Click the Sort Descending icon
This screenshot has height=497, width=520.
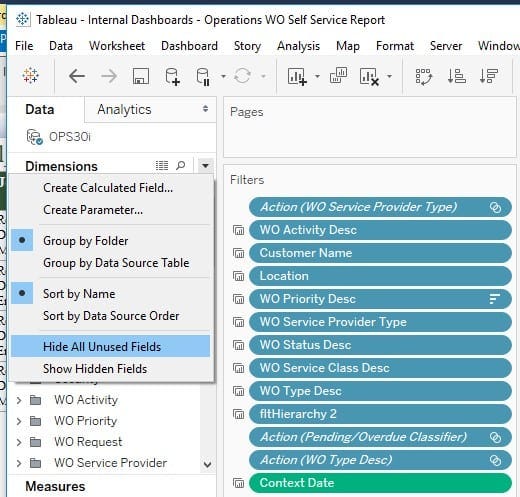pos(489,76)
